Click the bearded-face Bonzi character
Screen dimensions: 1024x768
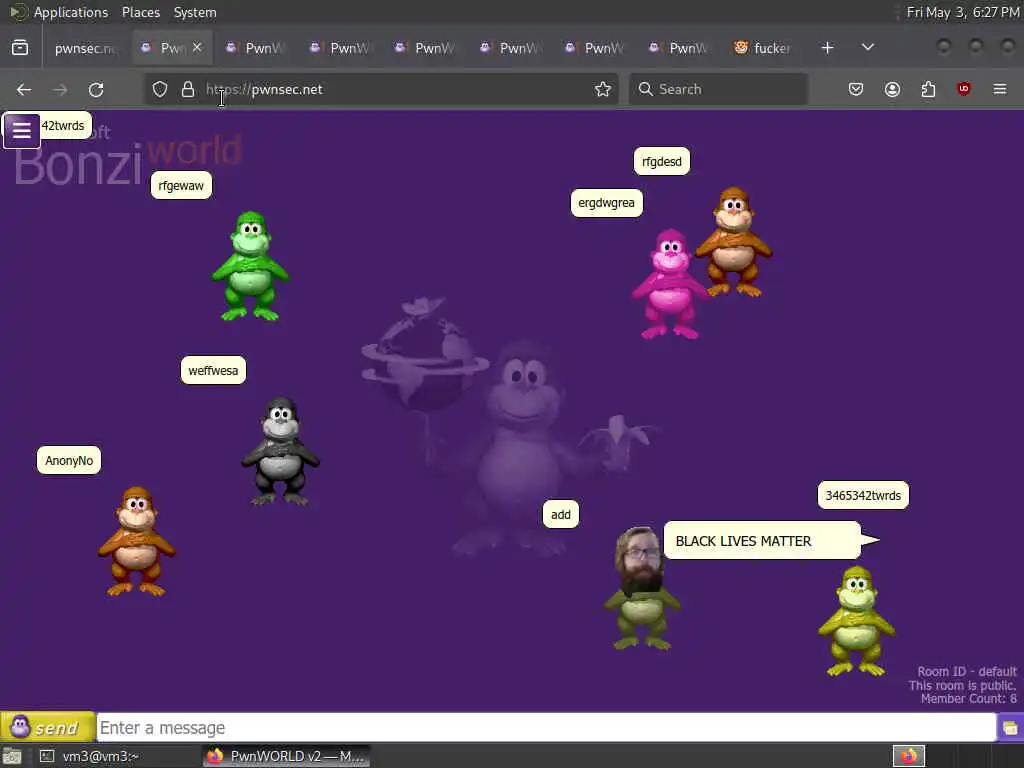pyautogui.click(x=641, y=588)
